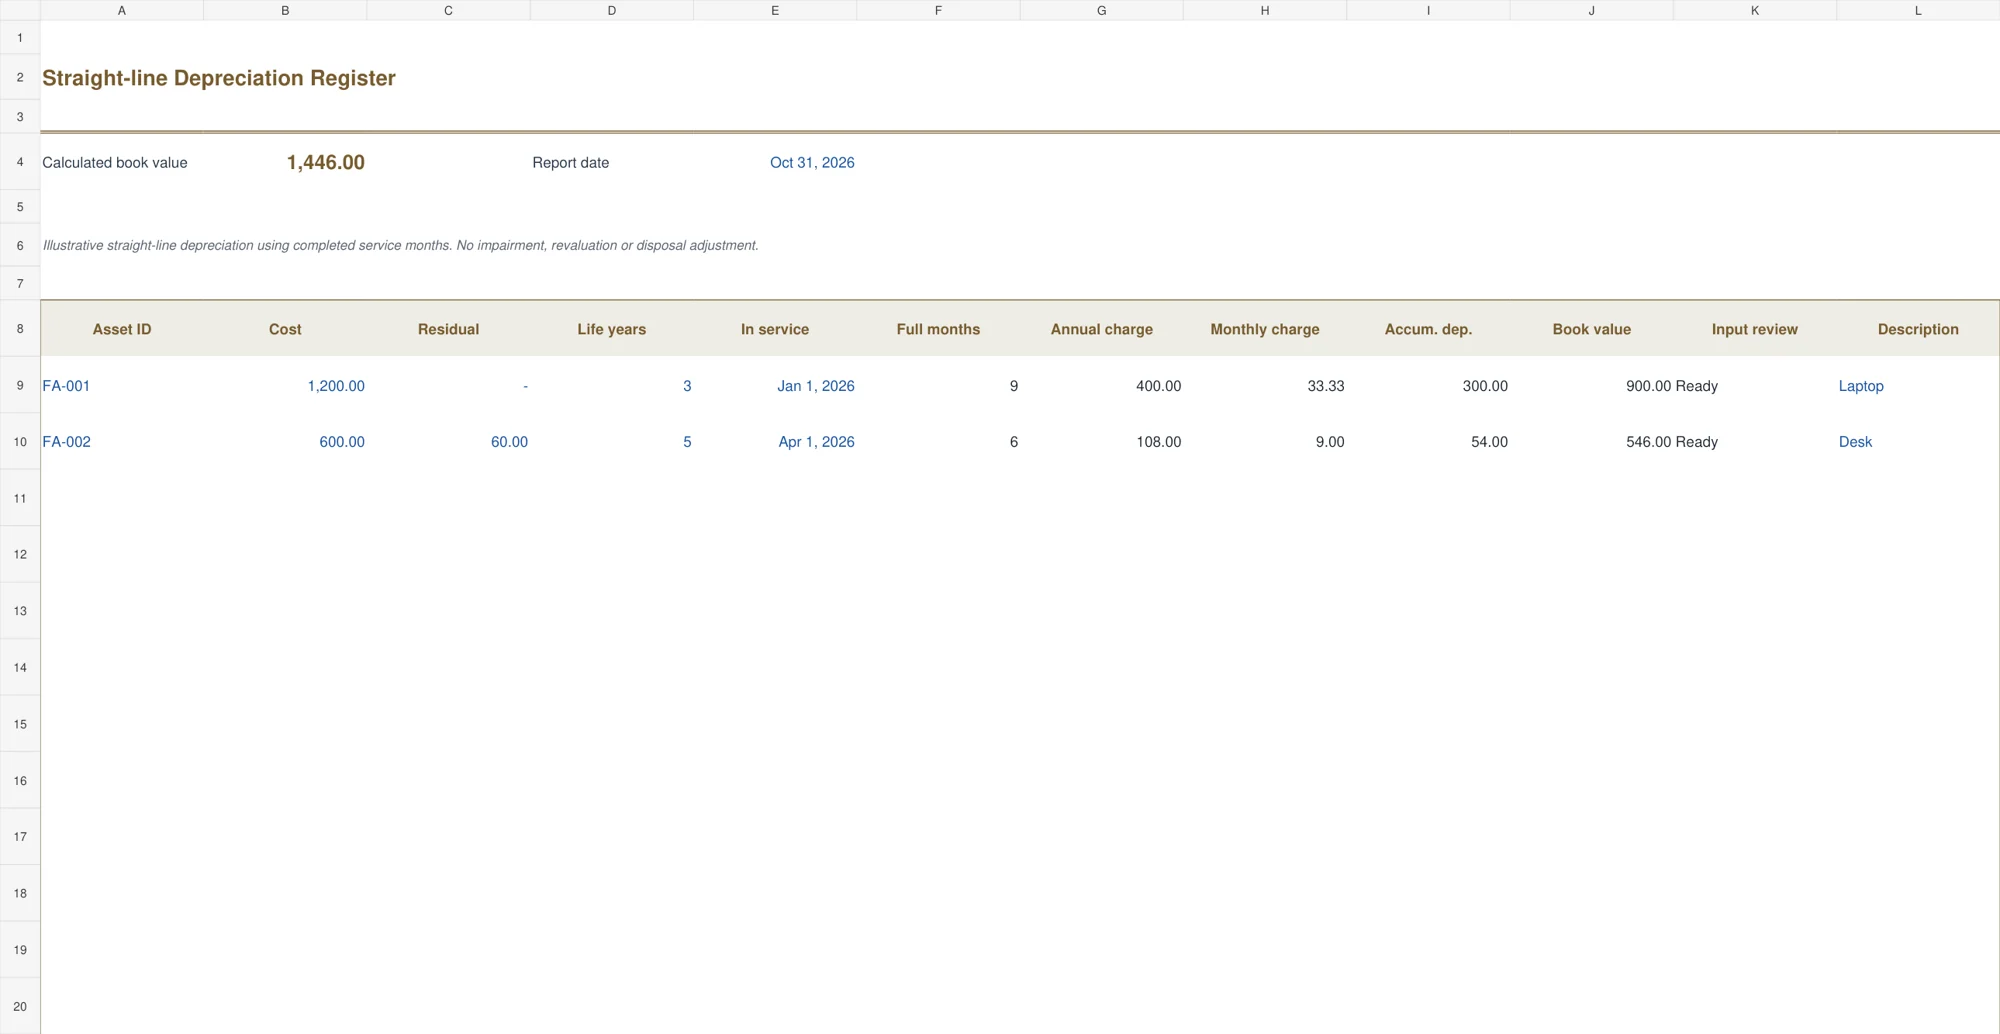This screenshot has width=2000, height=1034.
Task: Select row 9 header
Action: click(20, 386)
